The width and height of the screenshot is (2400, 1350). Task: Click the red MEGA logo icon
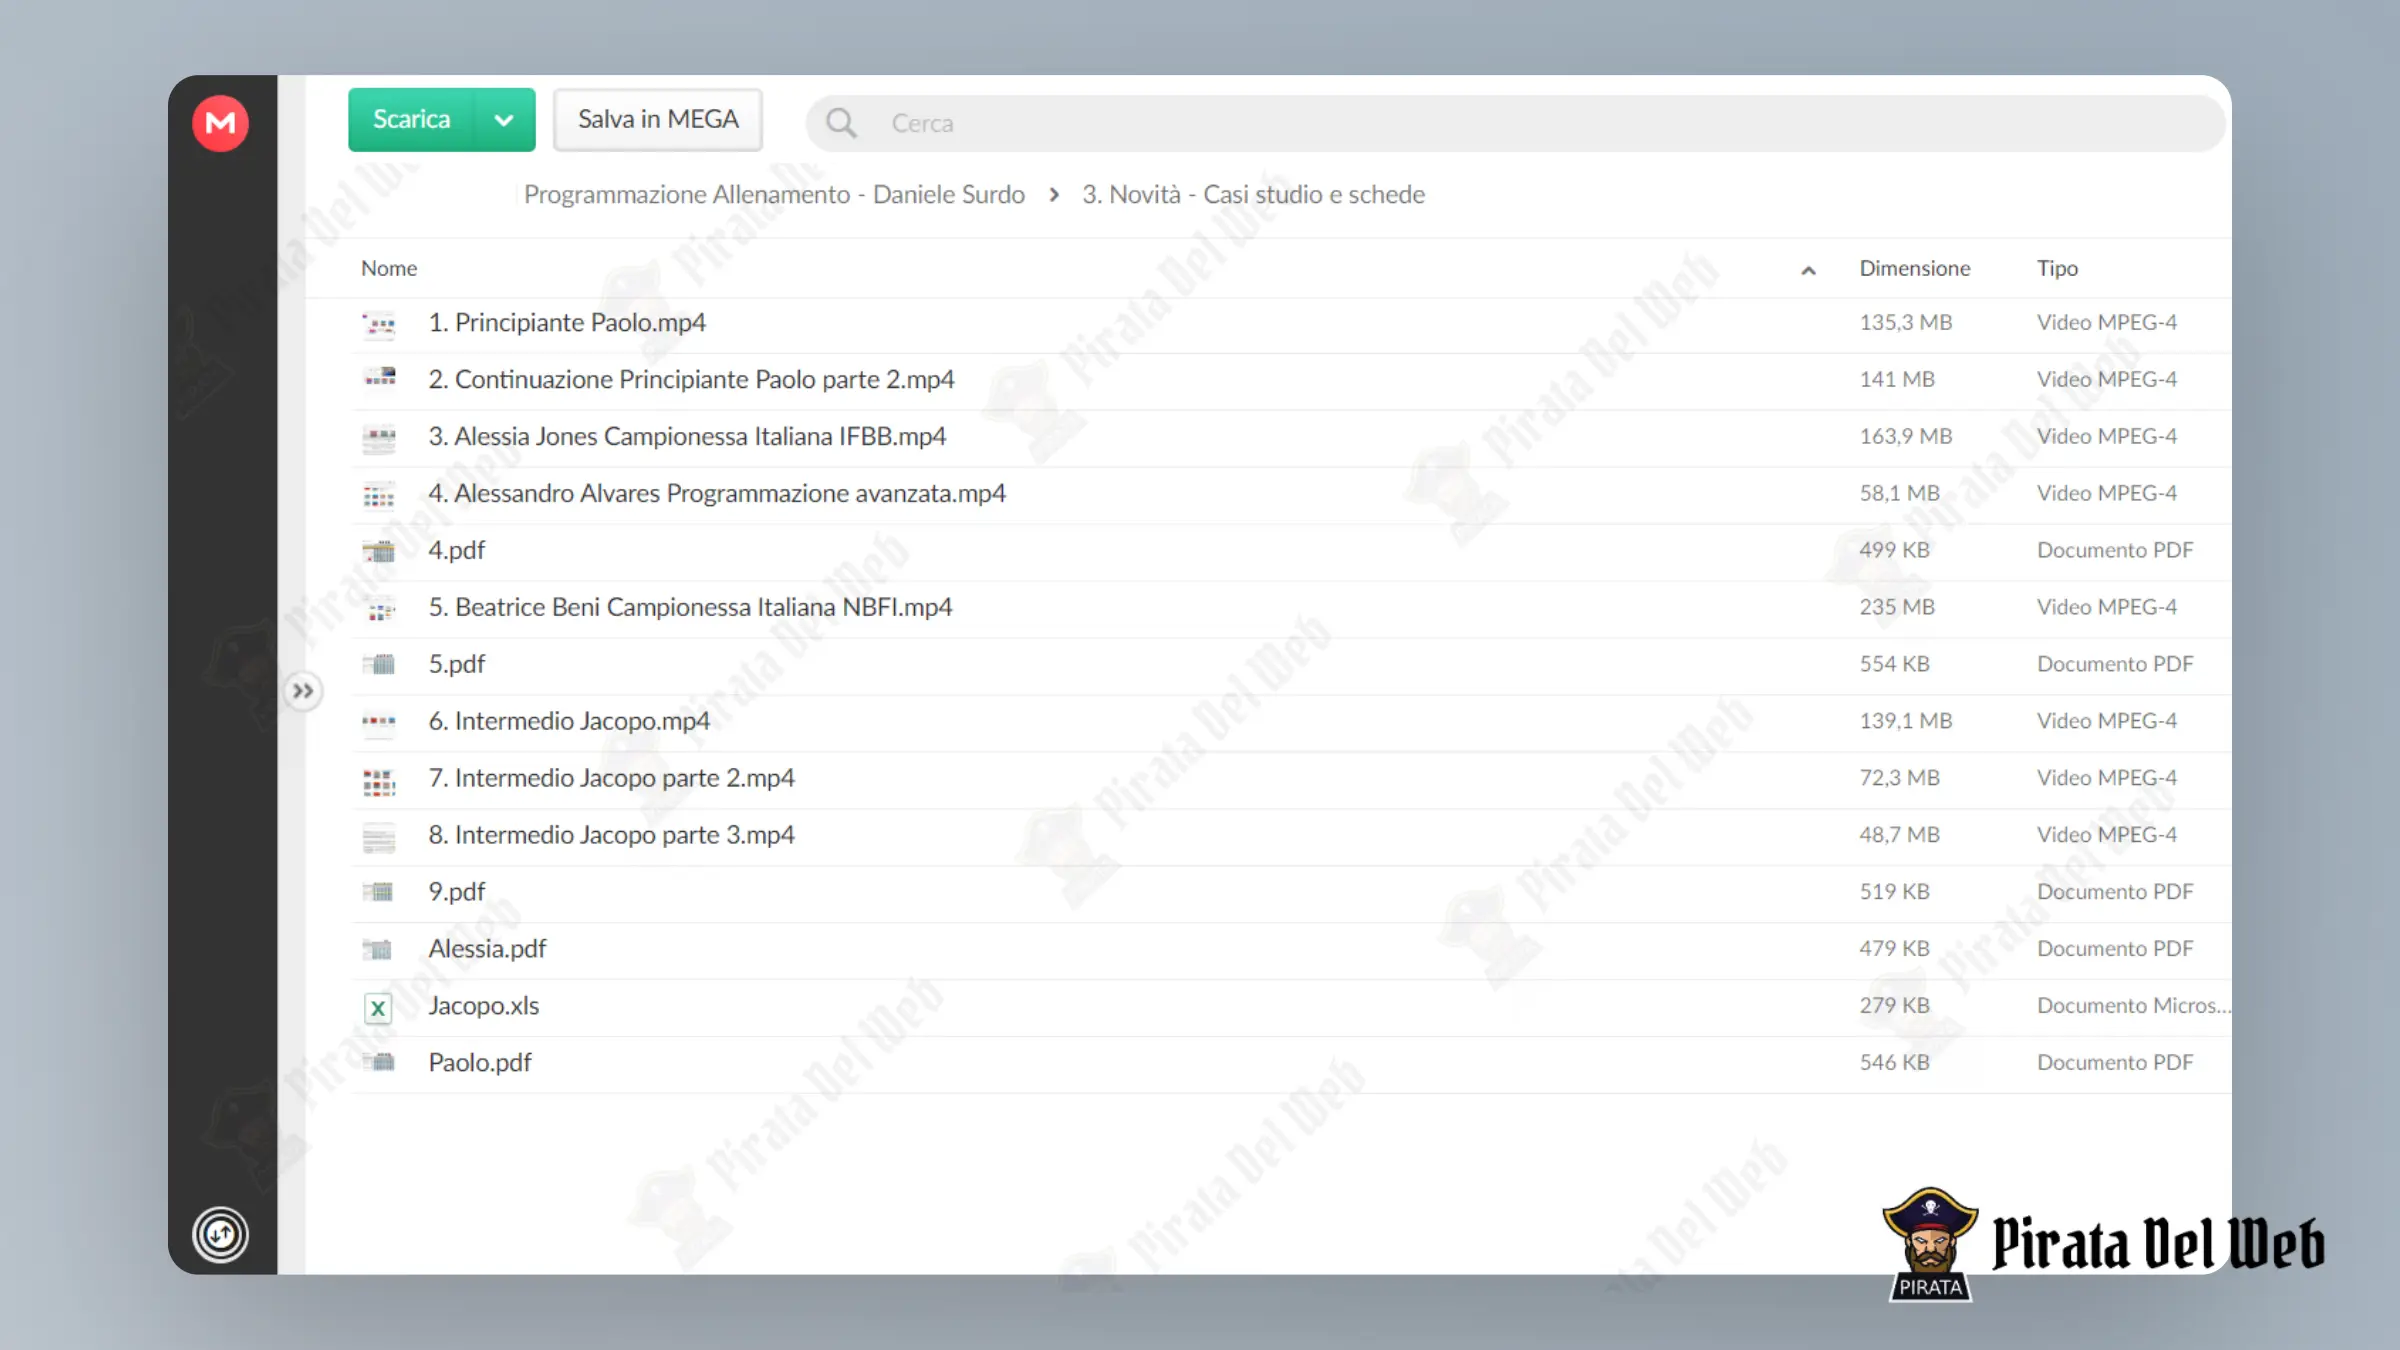pyautogui.click(x=220, y=123)
